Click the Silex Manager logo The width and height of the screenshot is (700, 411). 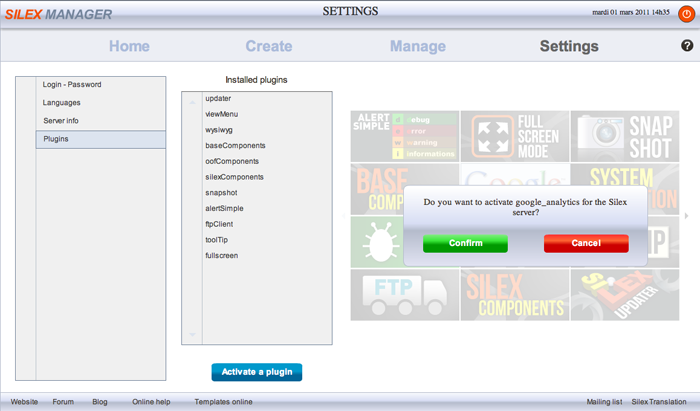click(x=58, y=14)
